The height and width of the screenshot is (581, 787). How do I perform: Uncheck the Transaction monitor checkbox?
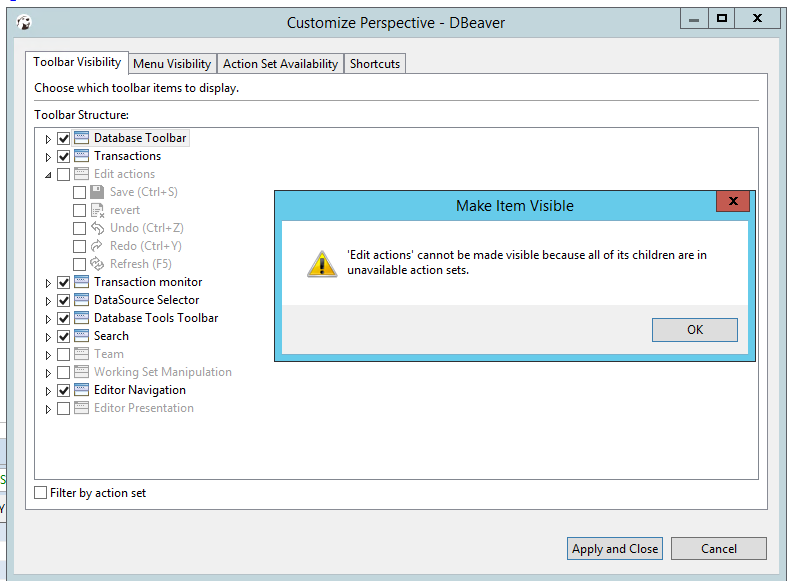tap(63, 283)
